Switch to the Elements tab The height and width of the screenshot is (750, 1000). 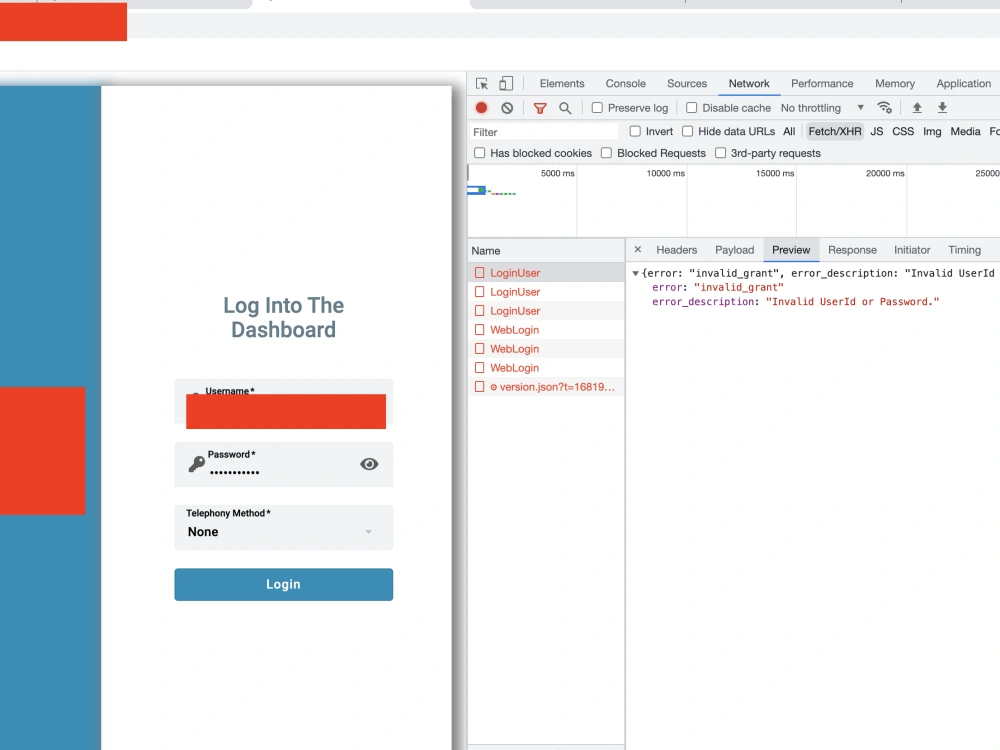click(x=562, y=84)
